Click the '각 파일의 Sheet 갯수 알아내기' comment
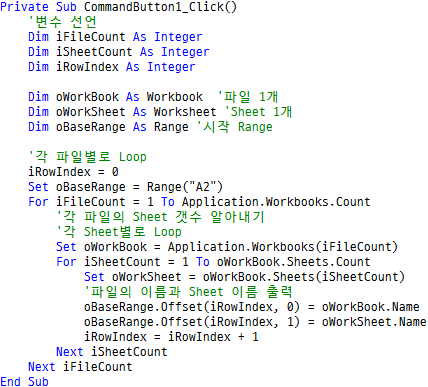This screenshot has width=428, height=387. [x=160, y=217]
